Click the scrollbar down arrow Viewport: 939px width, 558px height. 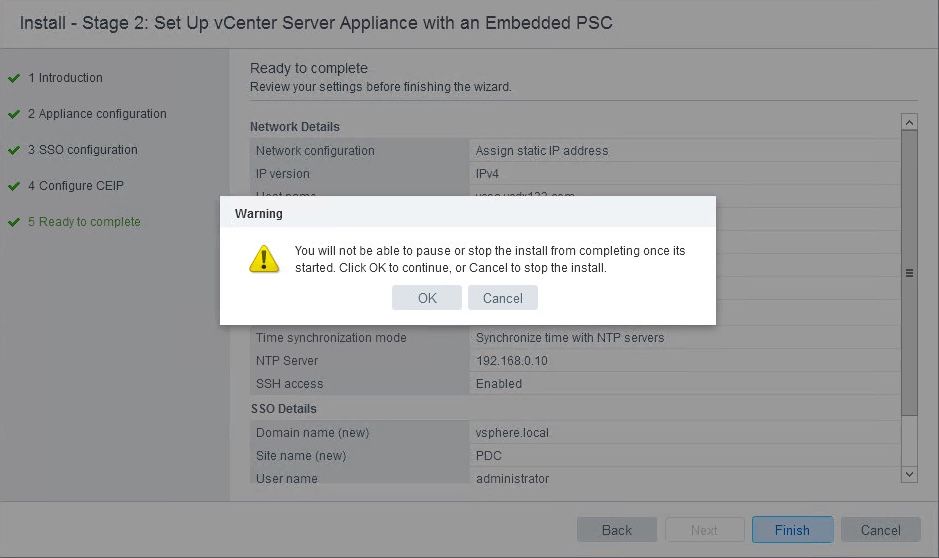point(909,474)
